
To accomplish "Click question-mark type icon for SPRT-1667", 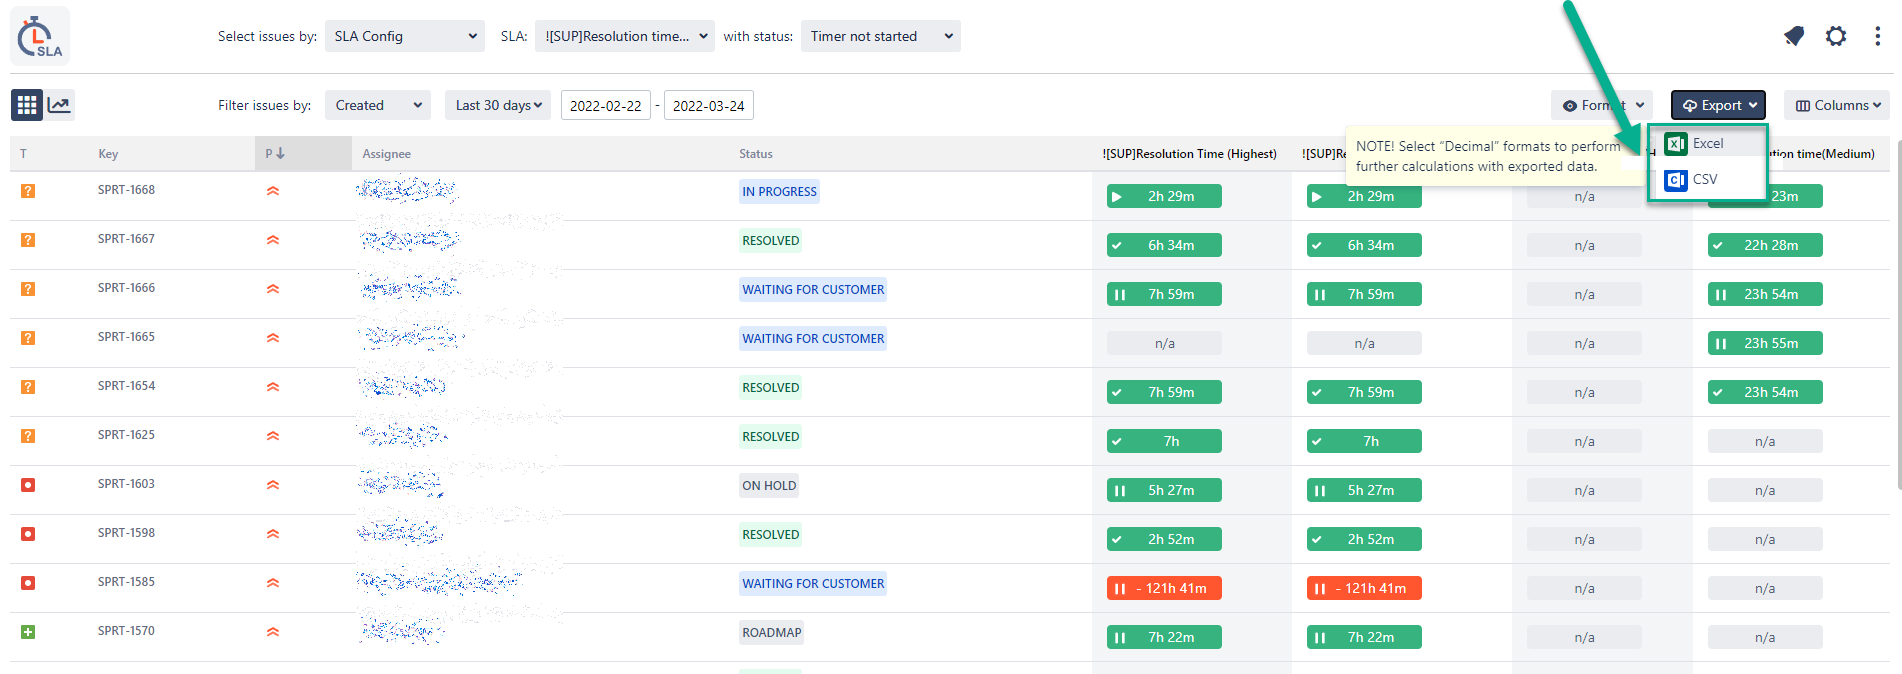I will coord(28,239).
